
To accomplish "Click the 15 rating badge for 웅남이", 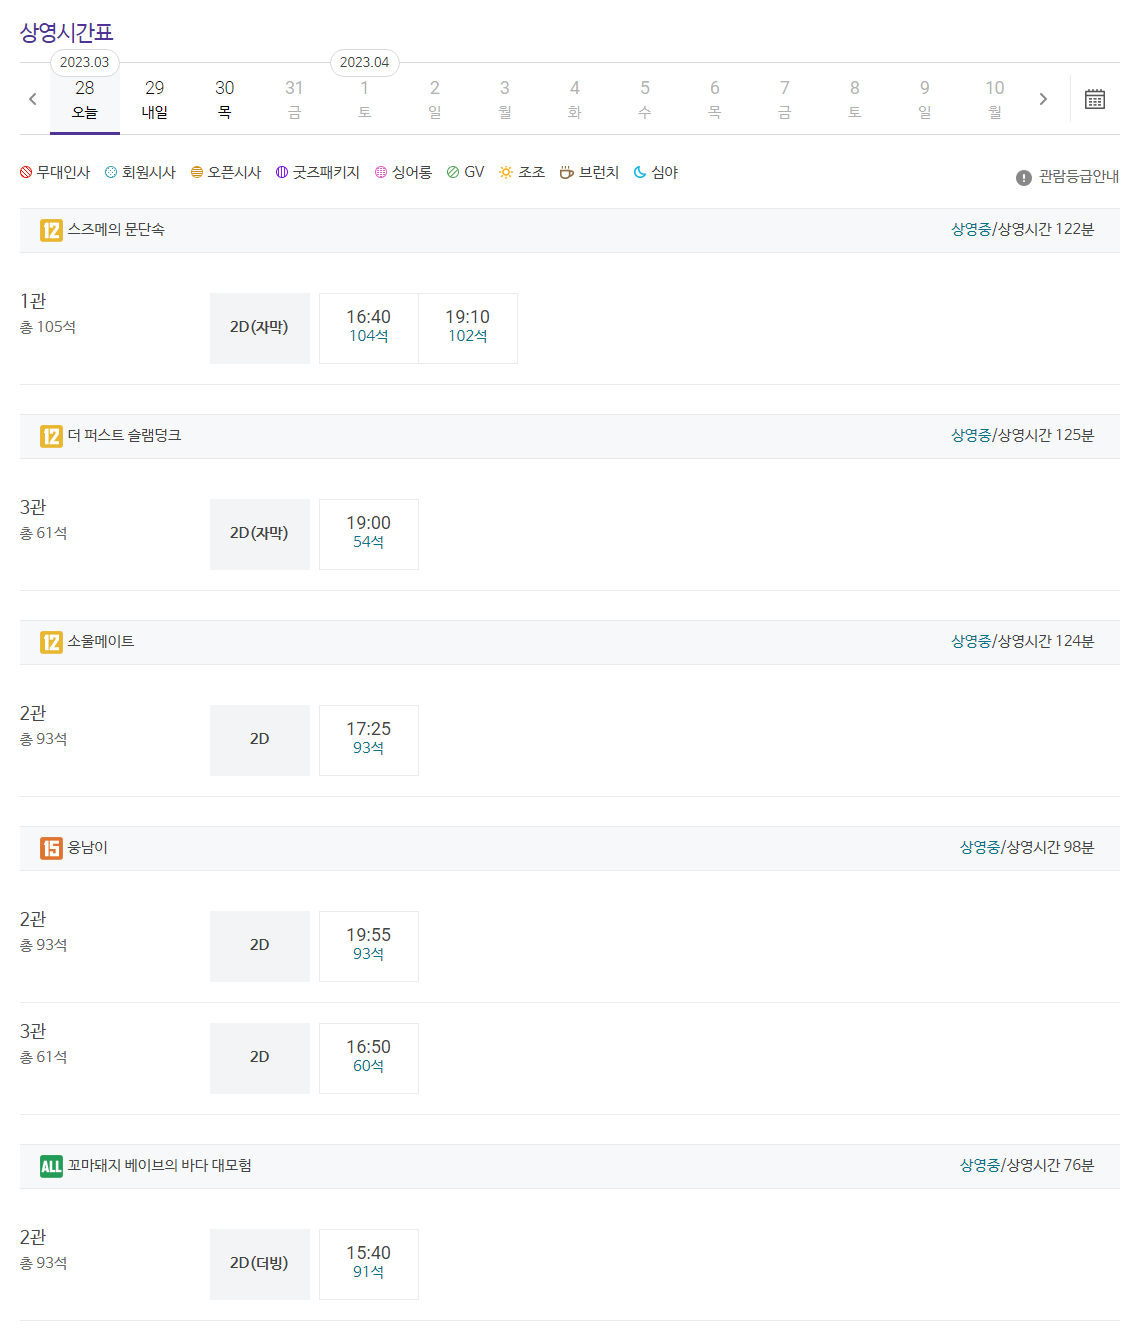I will tap(51, 848).
